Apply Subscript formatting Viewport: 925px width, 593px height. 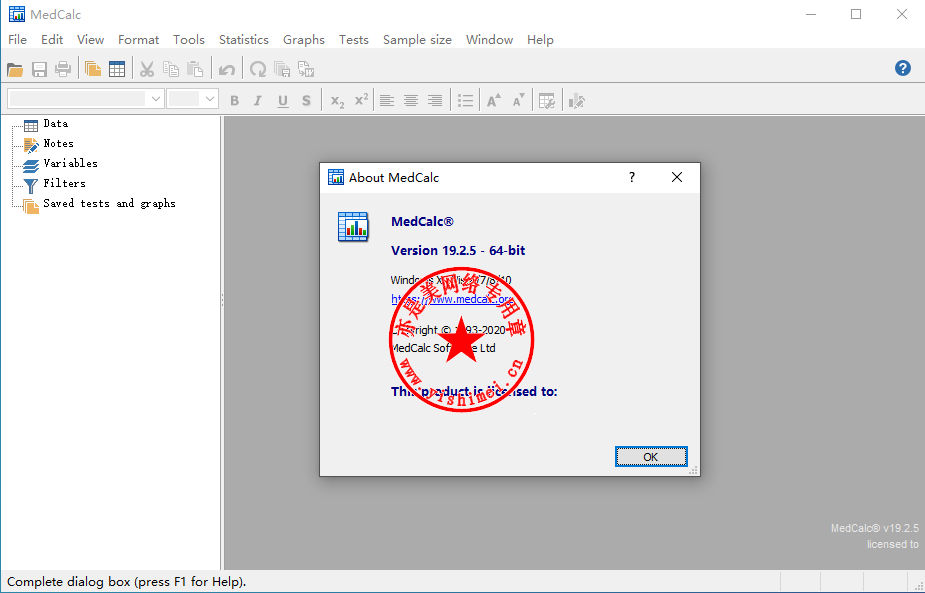point(337,101)
